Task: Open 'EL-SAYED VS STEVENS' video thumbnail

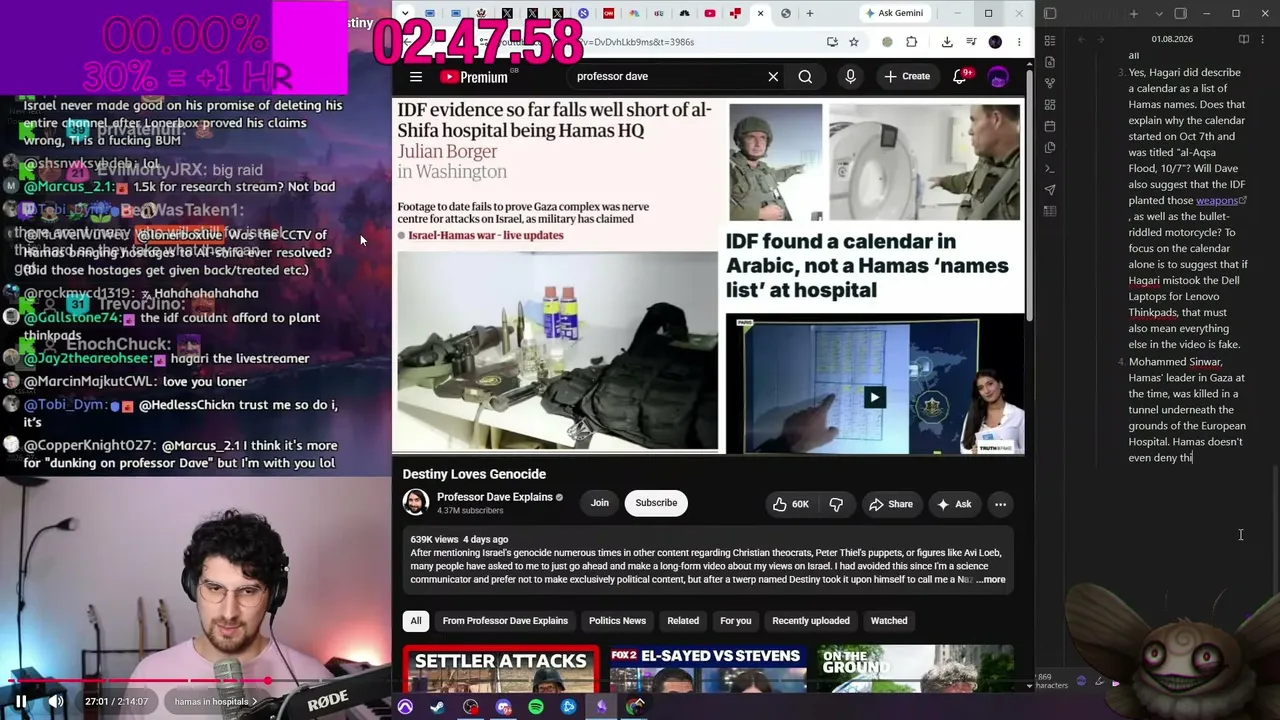Action: (706, 669)
